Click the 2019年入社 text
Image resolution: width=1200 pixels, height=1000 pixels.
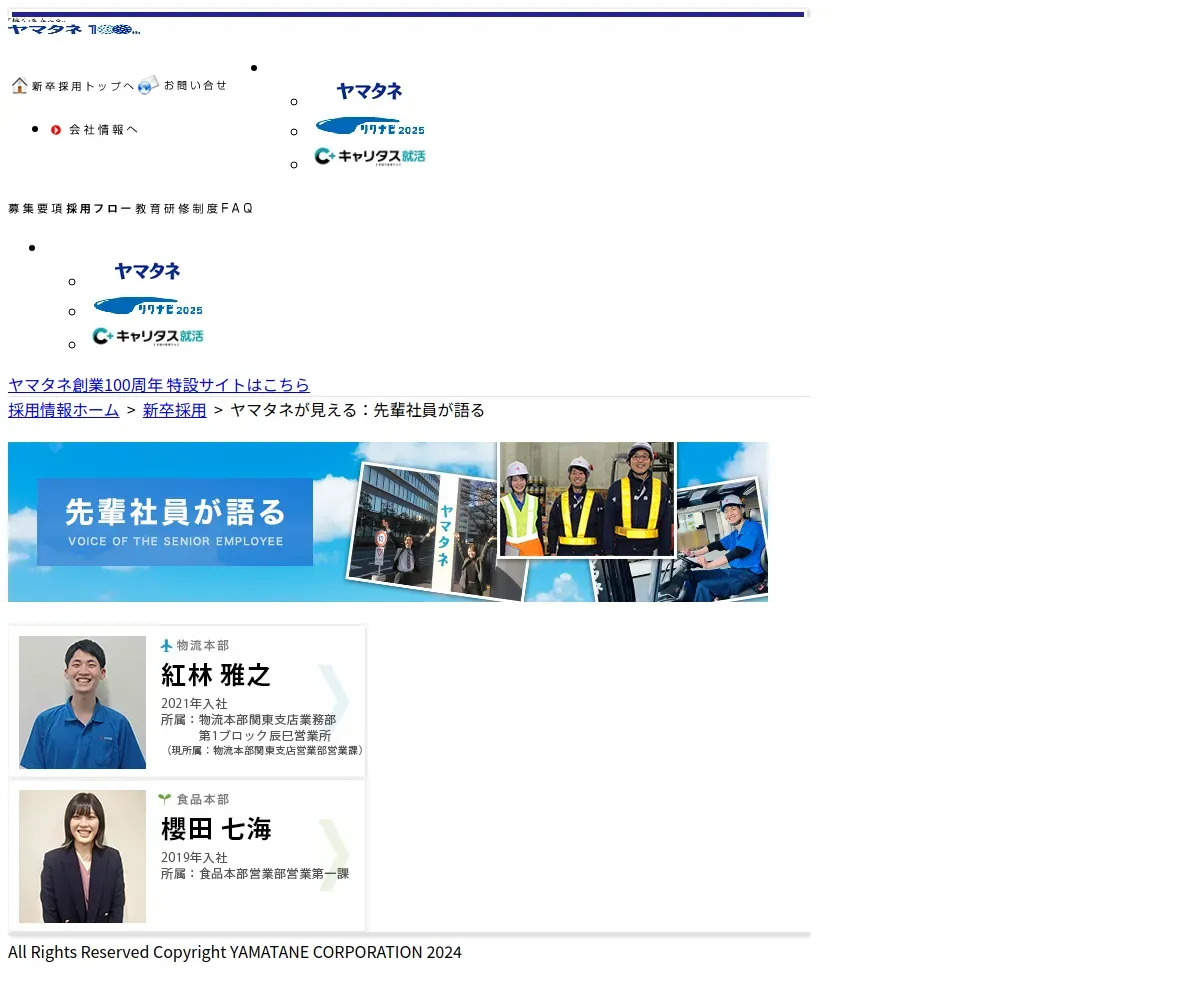click(x=194, y=858)
